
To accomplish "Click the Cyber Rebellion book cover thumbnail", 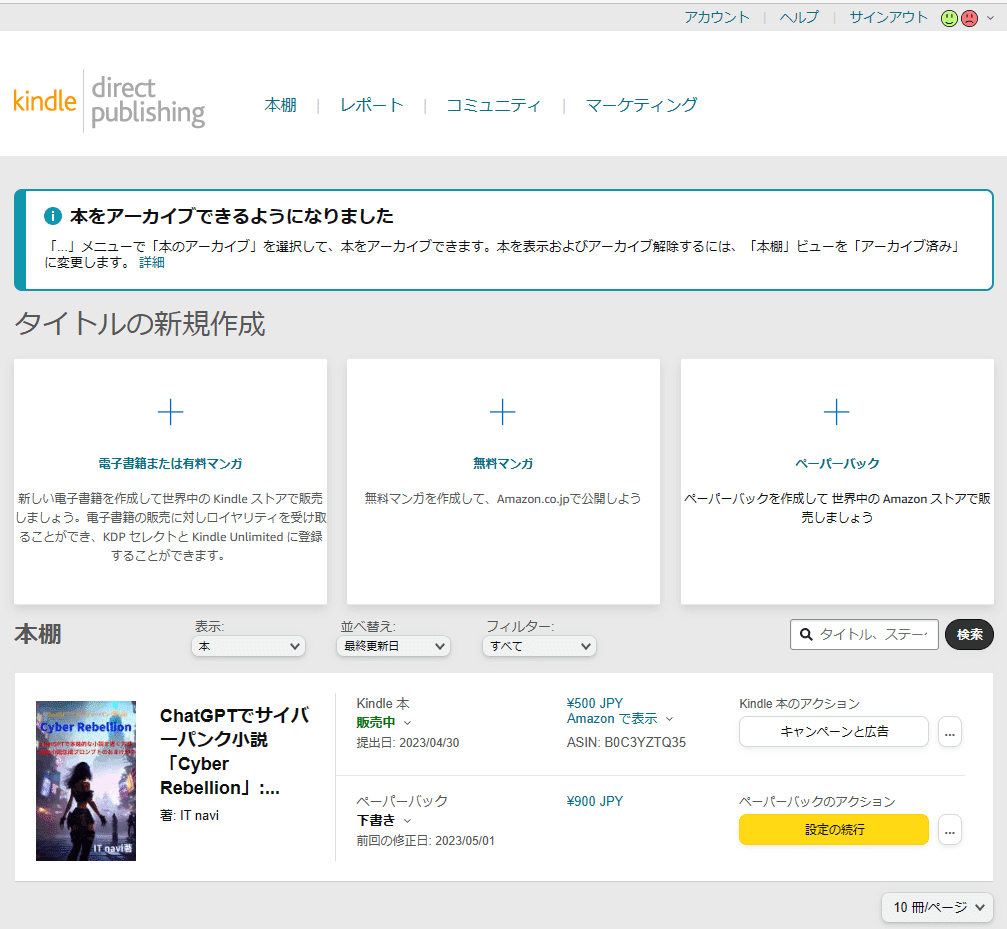I will tap(86, 781).
